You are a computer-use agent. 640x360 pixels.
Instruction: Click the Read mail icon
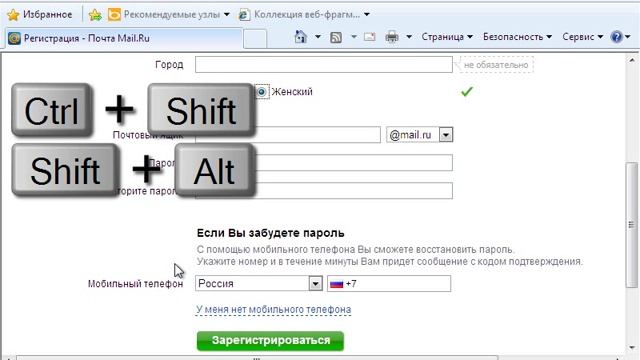[369, 37]
